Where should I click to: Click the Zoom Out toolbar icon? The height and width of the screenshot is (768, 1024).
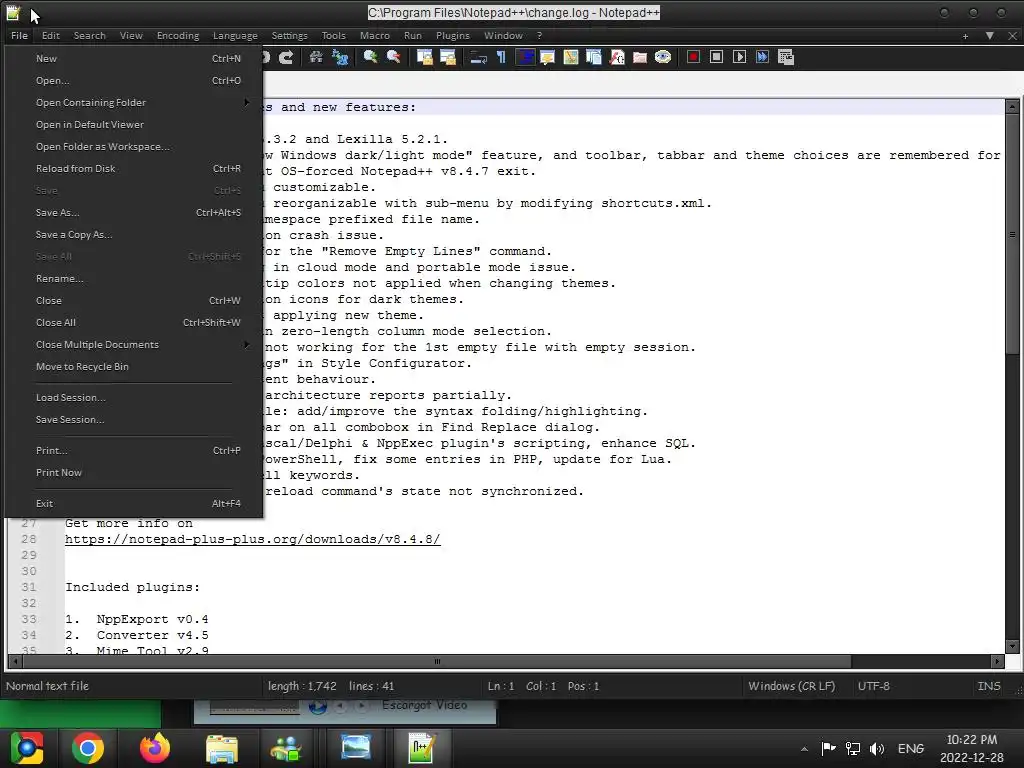coord(393,57)
